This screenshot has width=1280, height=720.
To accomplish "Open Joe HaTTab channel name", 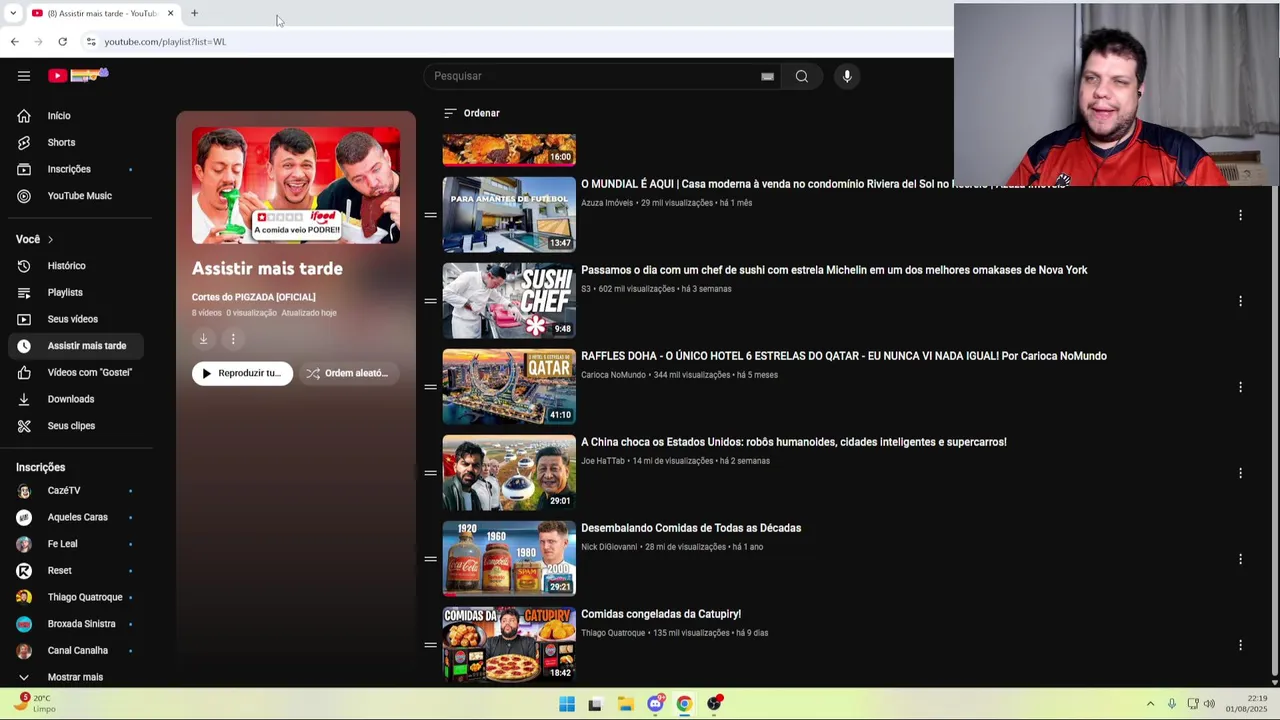I will (x=603, y=461).
